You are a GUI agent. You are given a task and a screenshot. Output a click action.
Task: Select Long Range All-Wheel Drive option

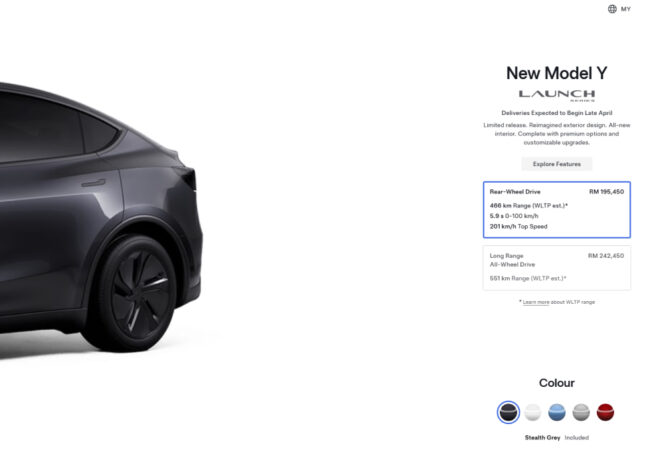coord(557,268)
